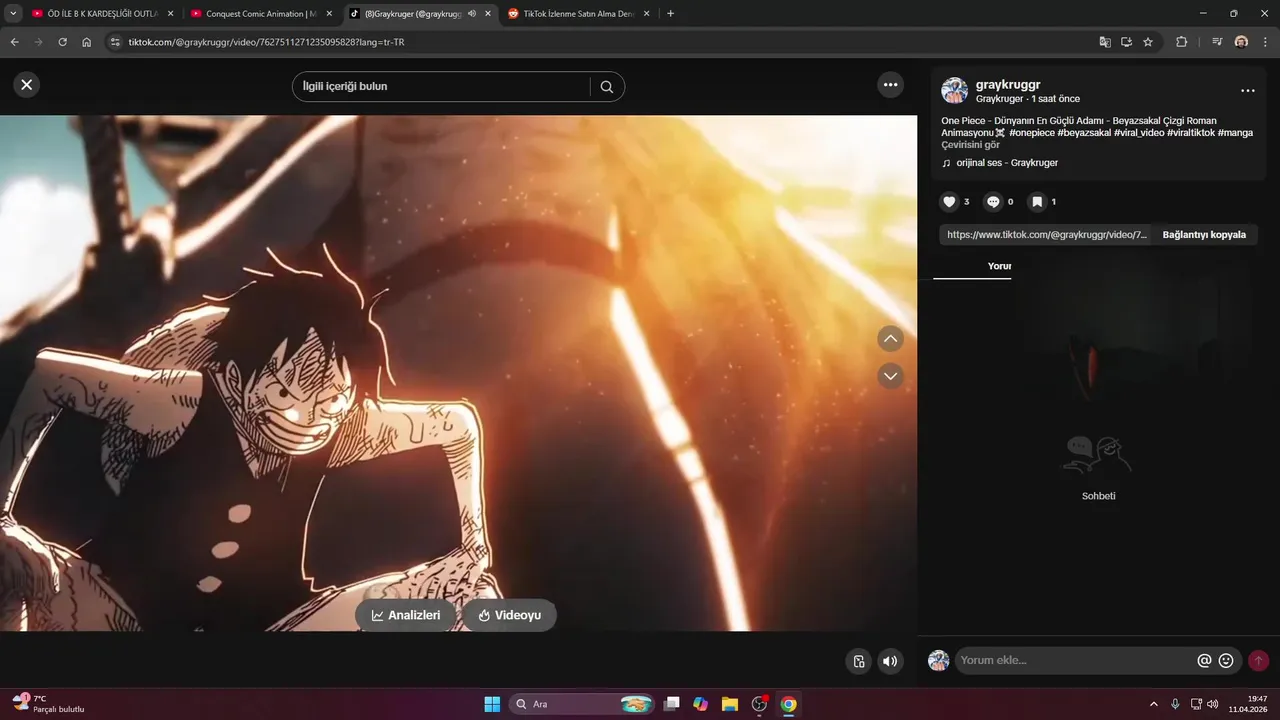The image size is (1280, 720).
Task: Open the #onepiece hashtag
Action: tap(1030, 133)
